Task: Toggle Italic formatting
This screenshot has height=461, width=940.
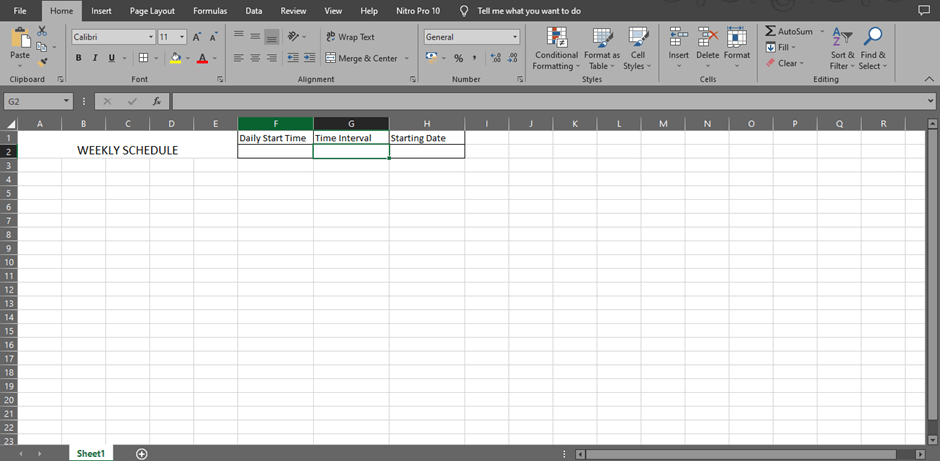Action: click(95, 58)
